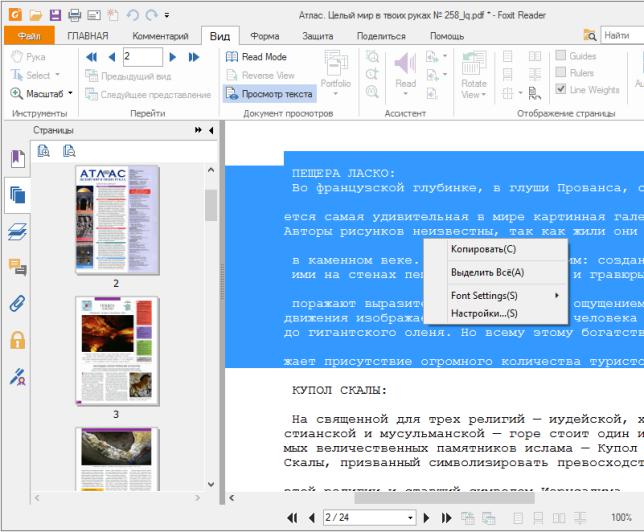The width and height of the screenshot is (644, 532).
Task: Open a file via folder icon
Action: point(36,16)
